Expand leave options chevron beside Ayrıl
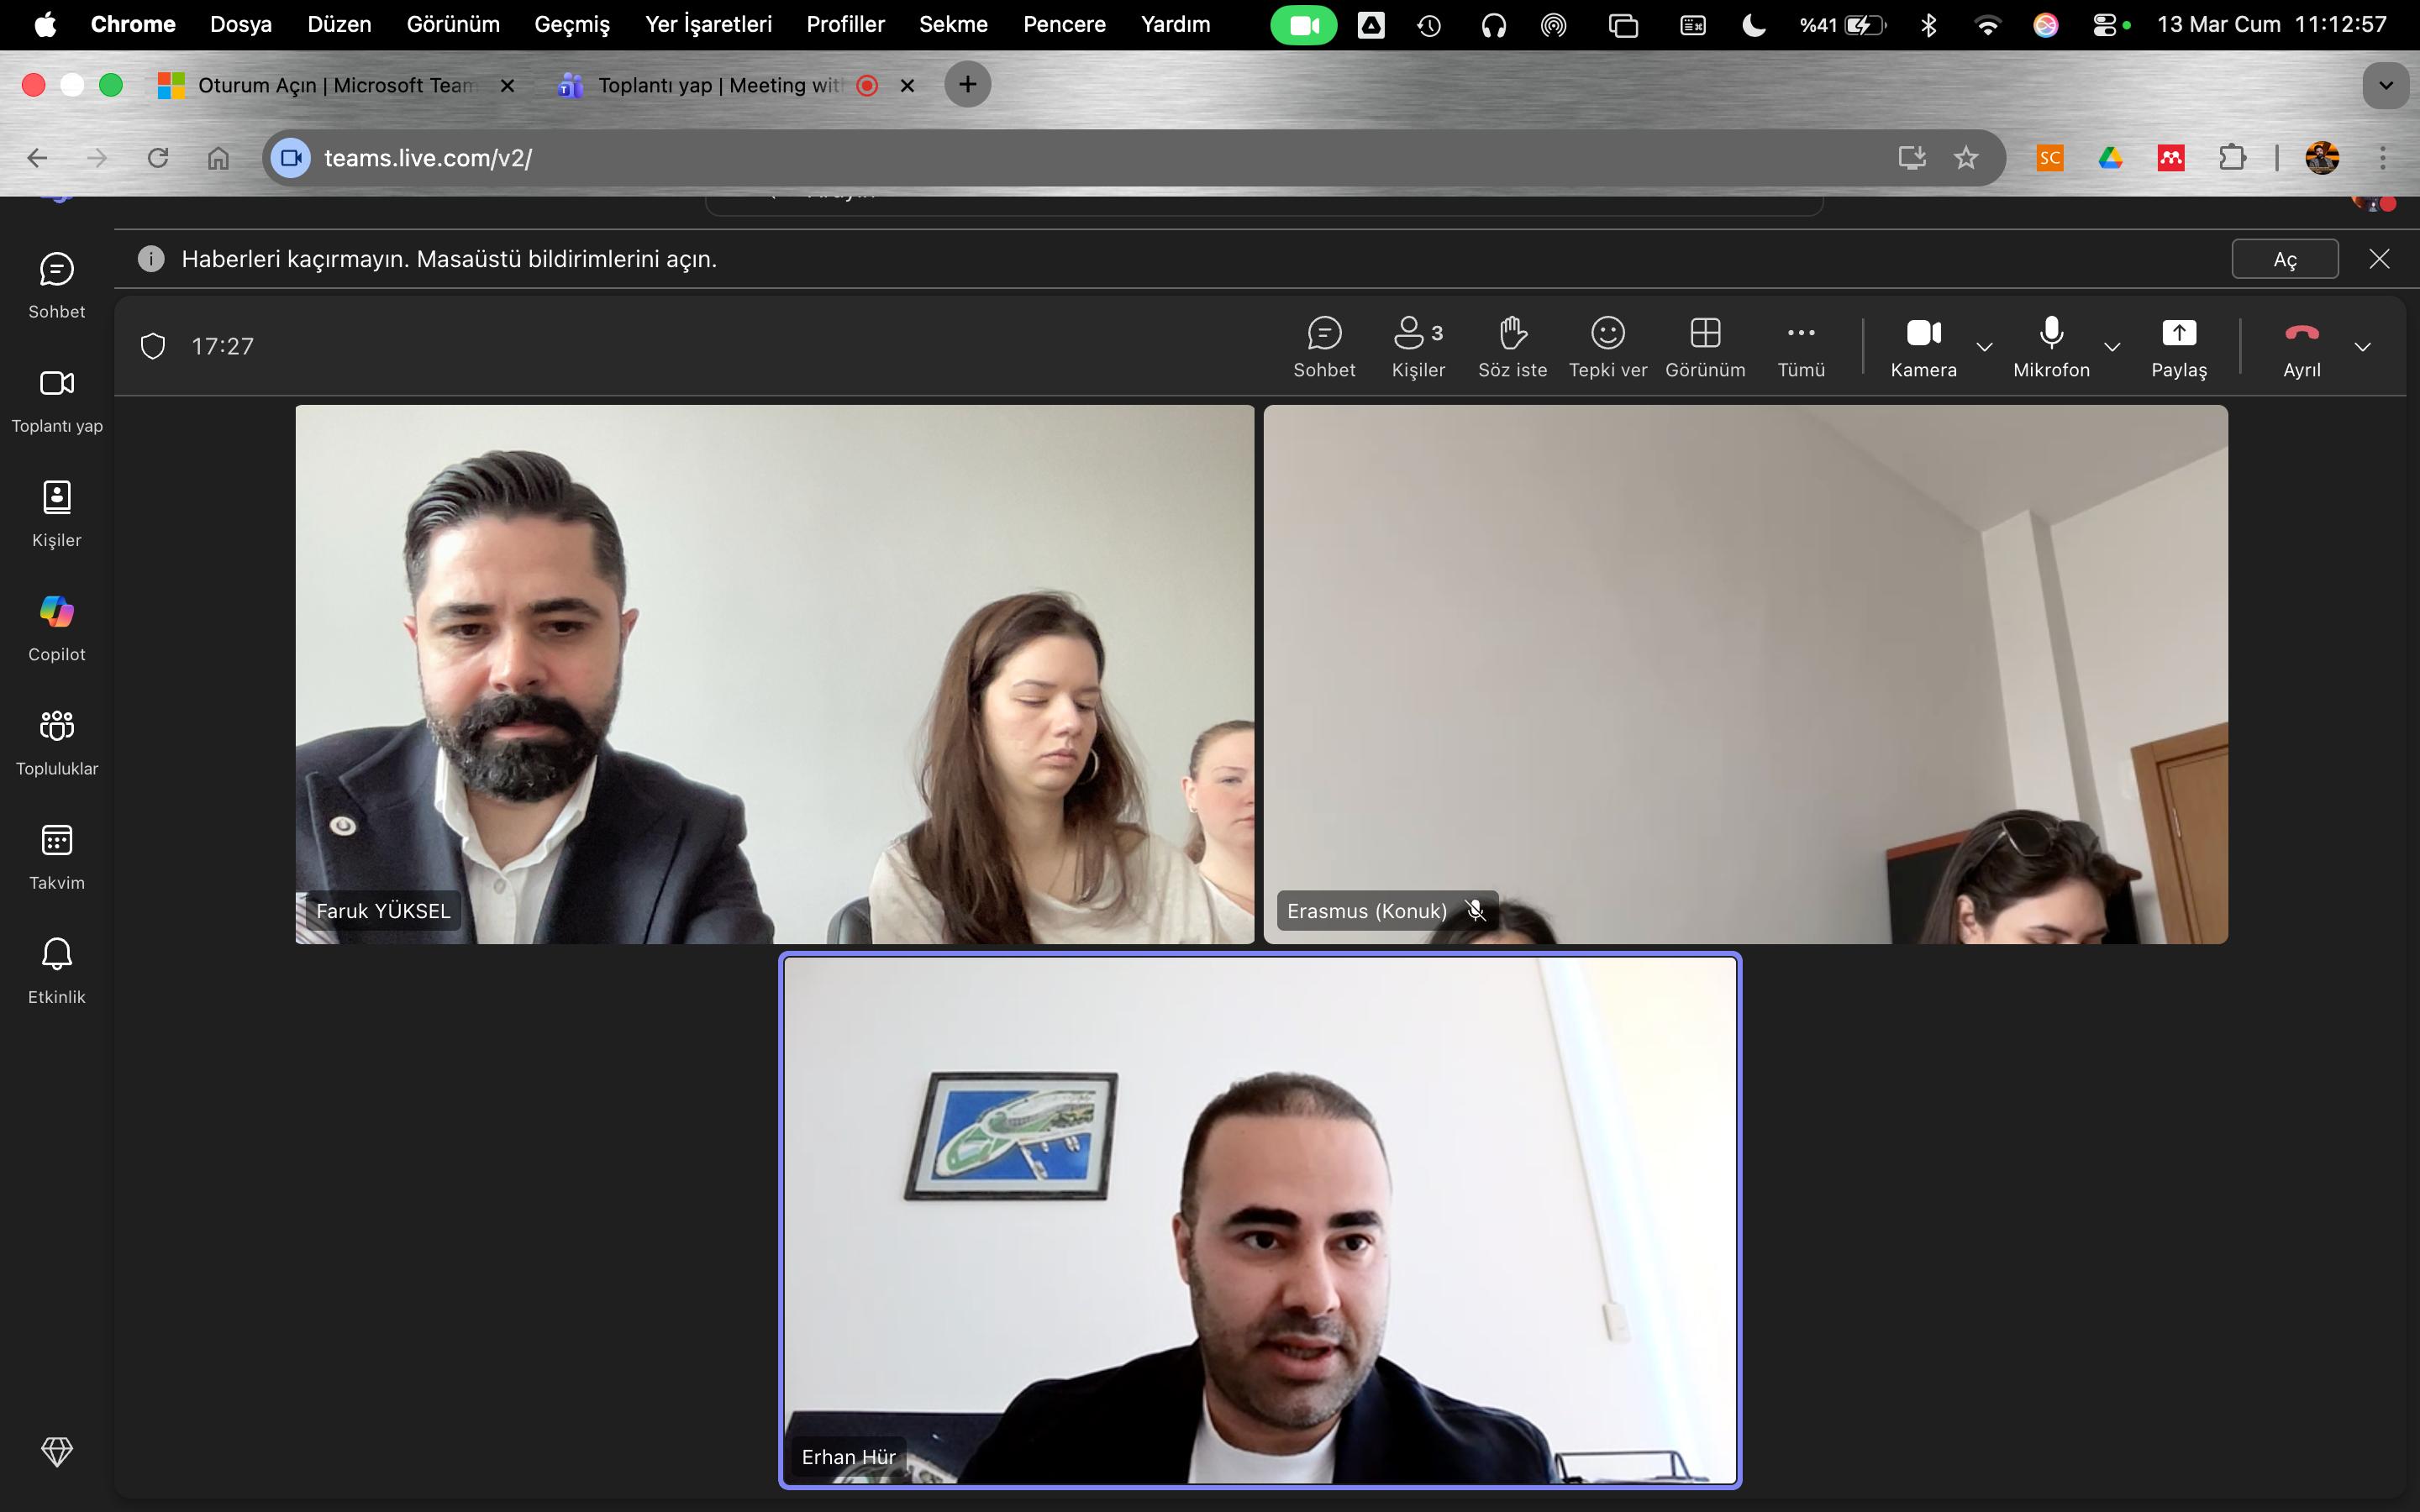 point(2363,347)
